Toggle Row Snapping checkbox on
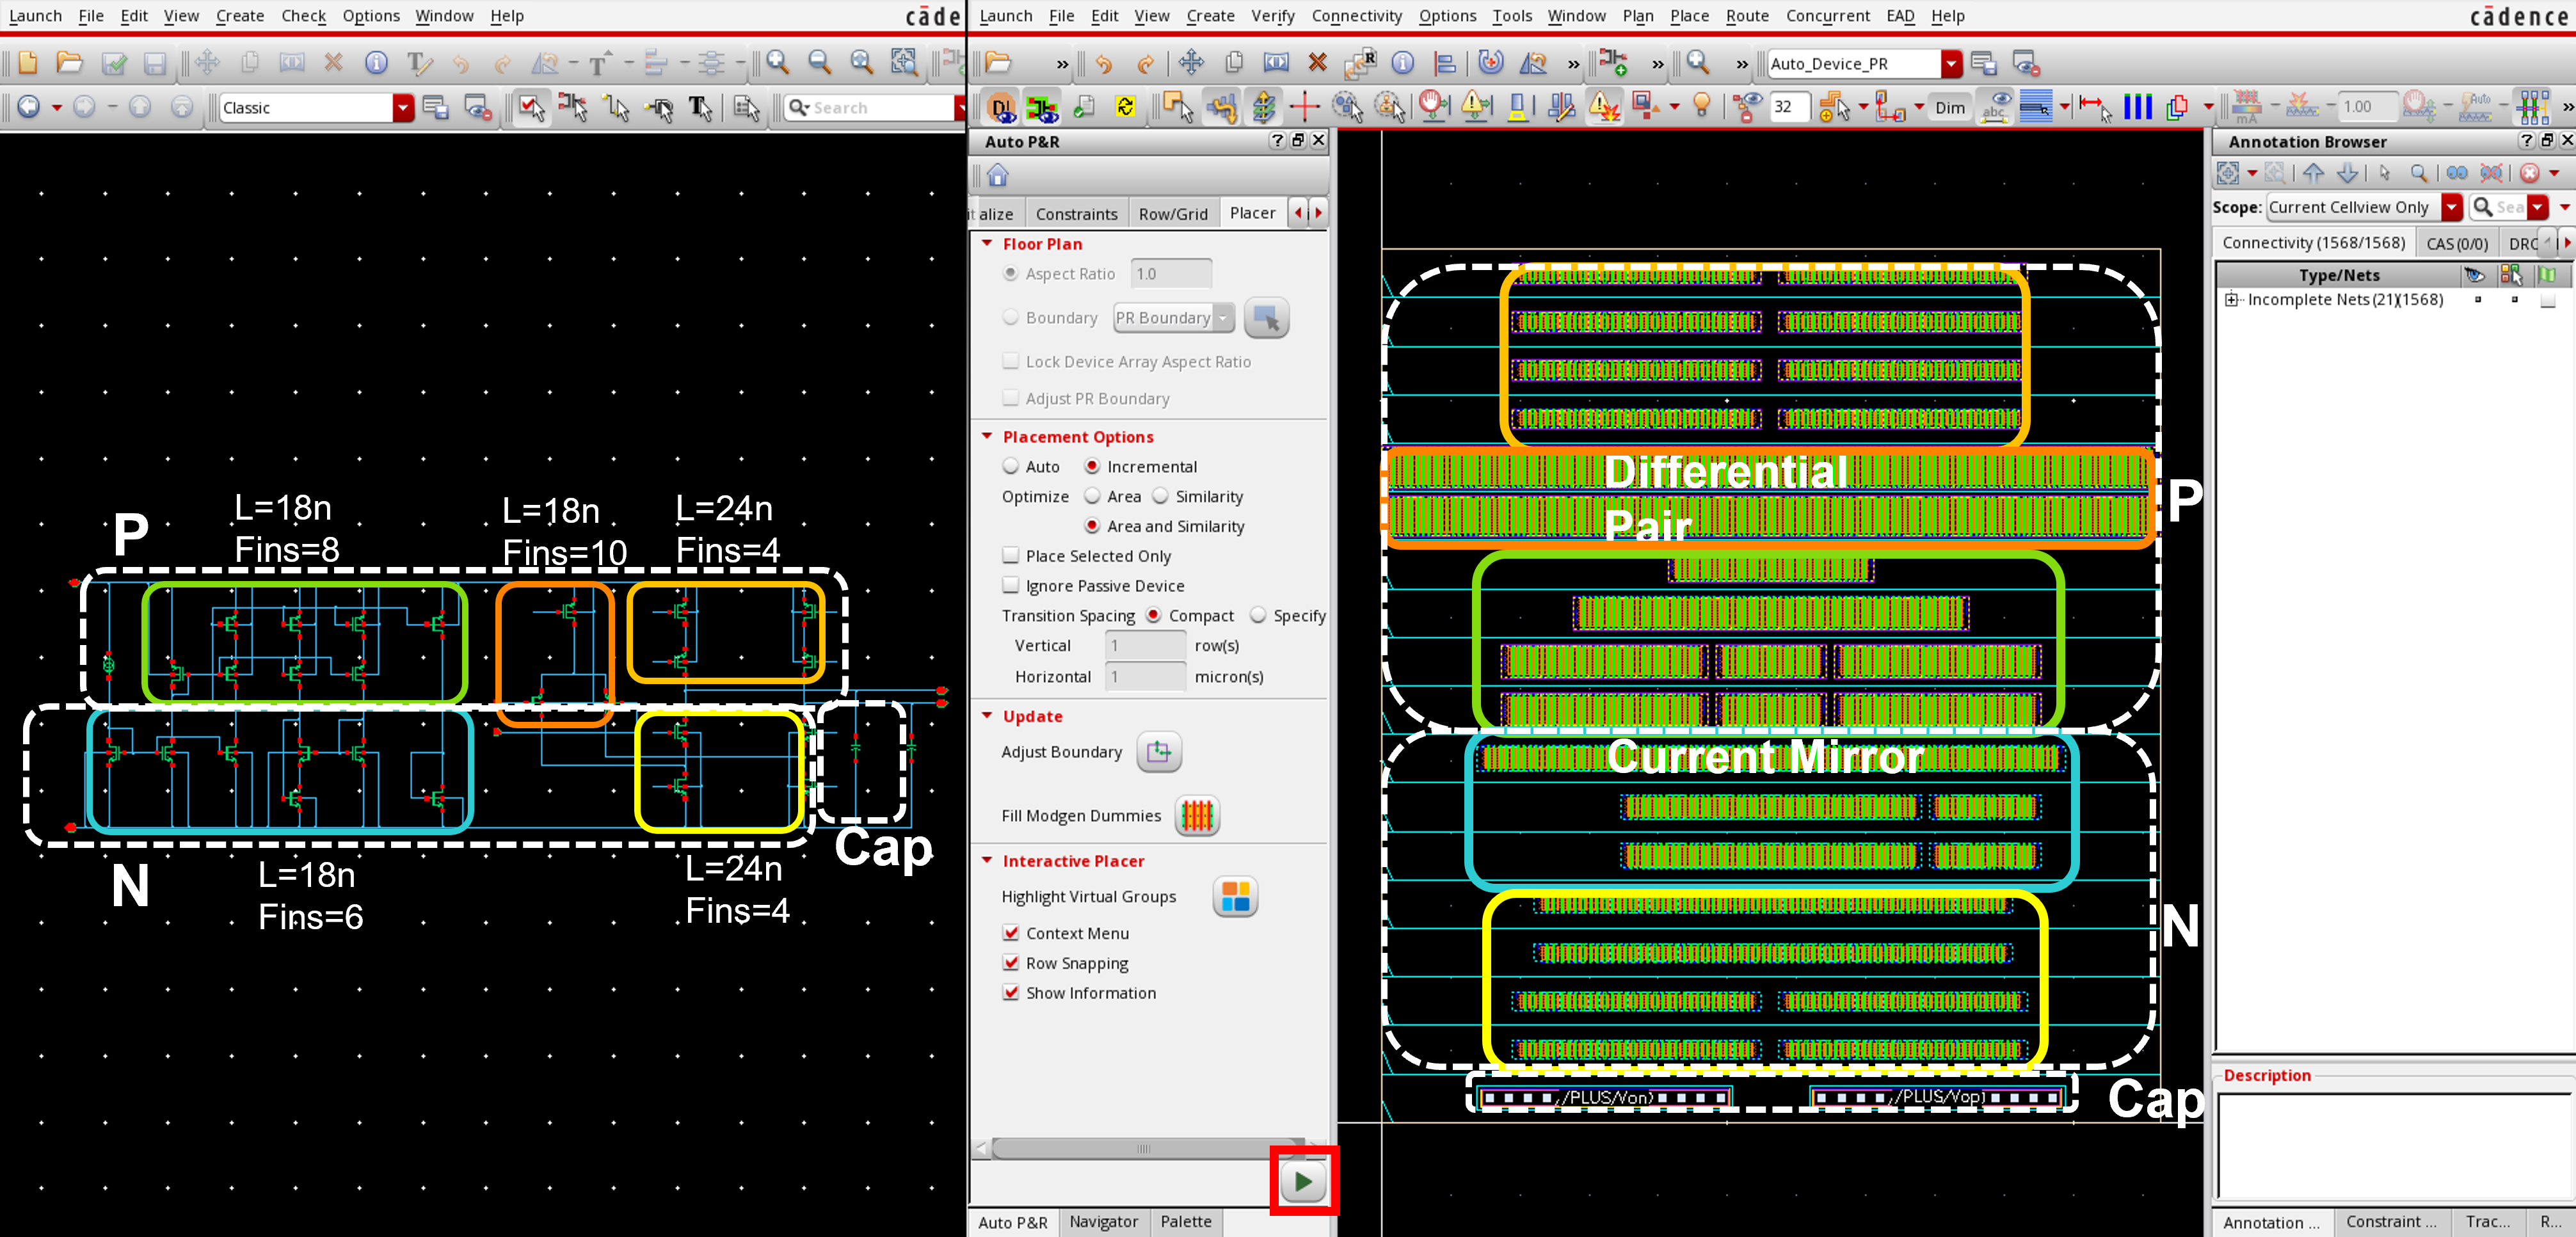 tap(1011, 962)
